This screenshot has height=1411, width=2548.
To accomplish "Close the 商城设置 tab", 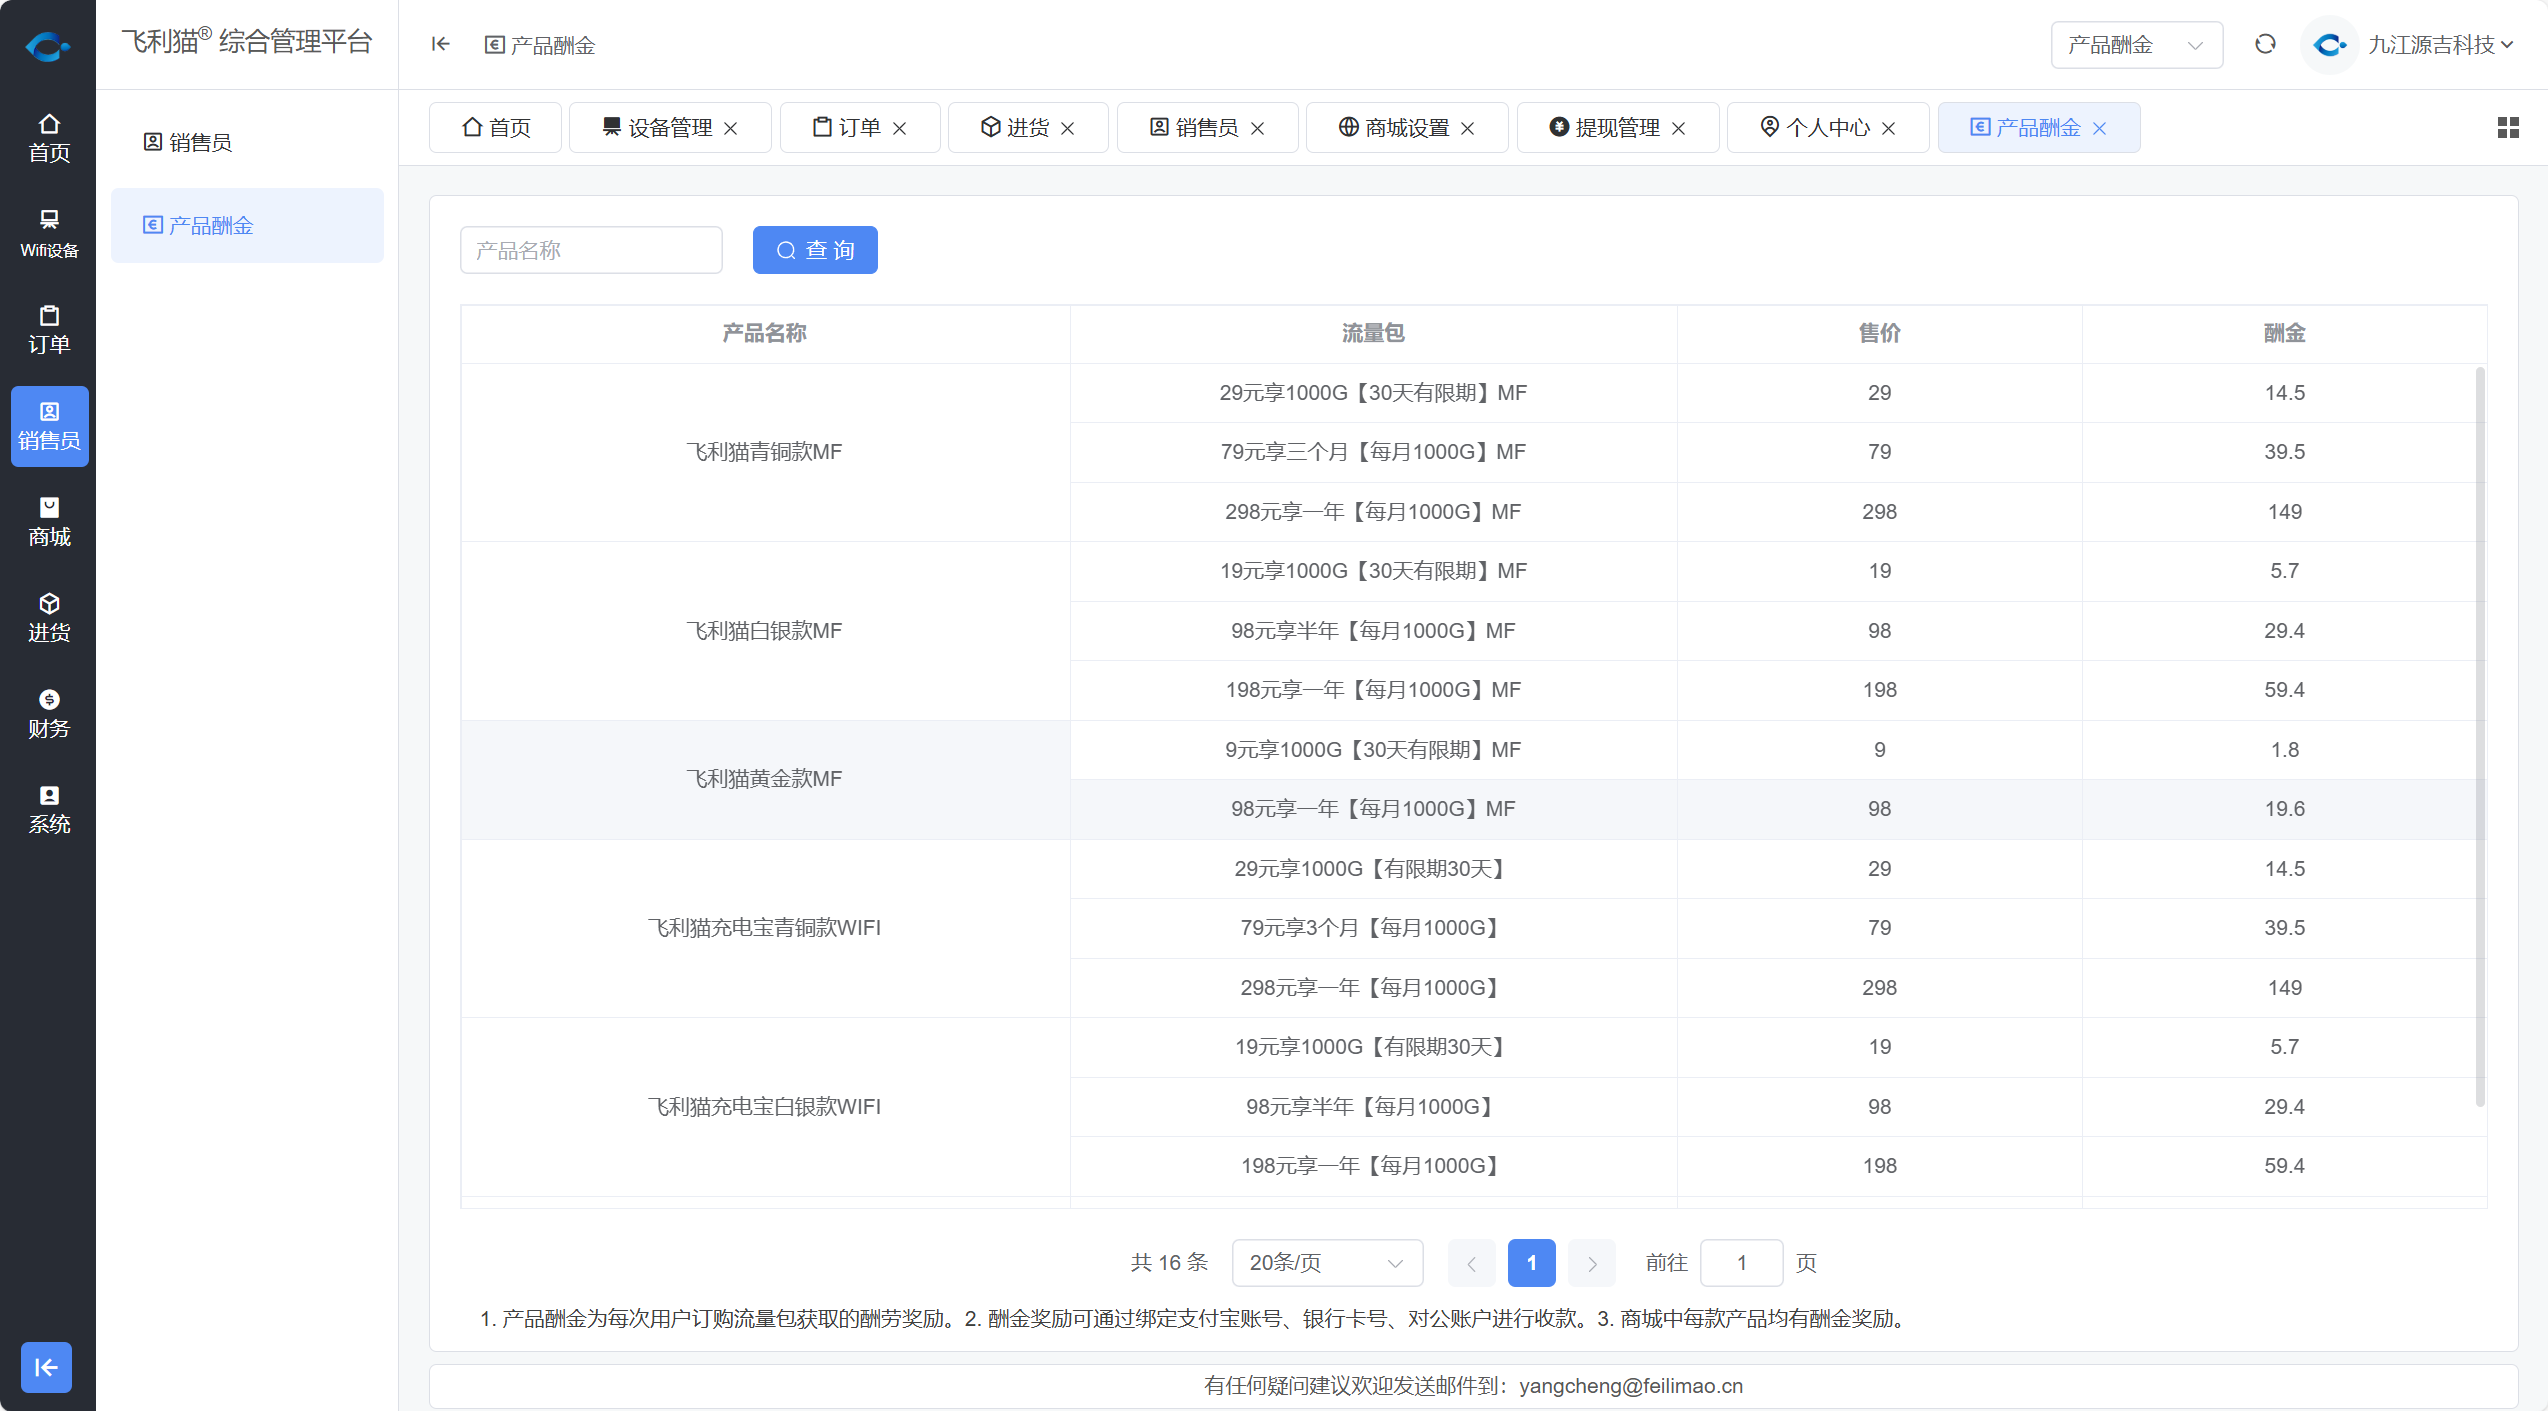I will click(1468, 129).
